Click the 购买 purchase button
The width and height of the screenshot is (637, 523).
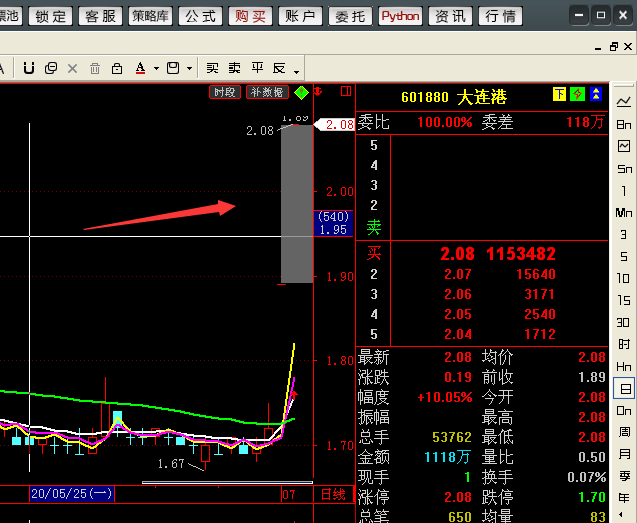[x=250, y=16]
